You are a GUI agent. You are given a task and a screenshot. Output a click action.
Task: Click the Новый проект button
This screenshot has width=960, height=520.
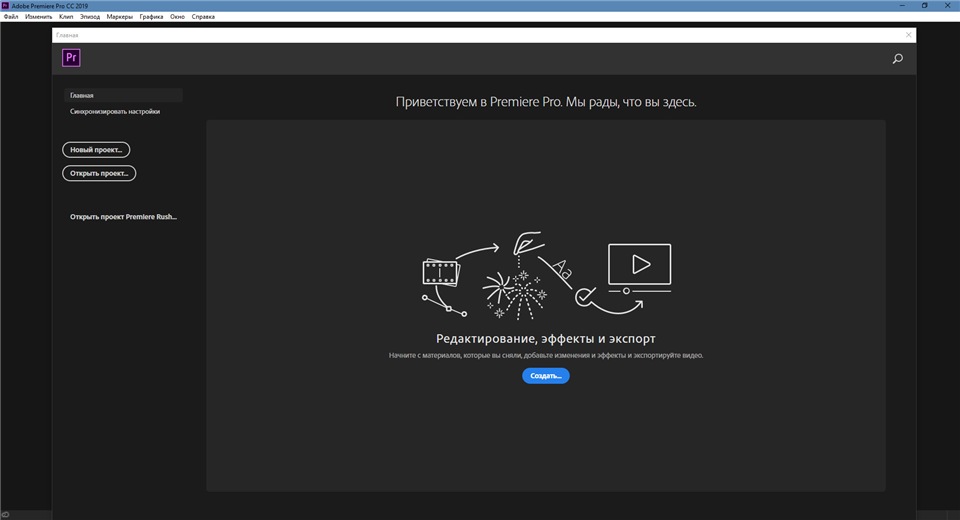click(96, 150)
